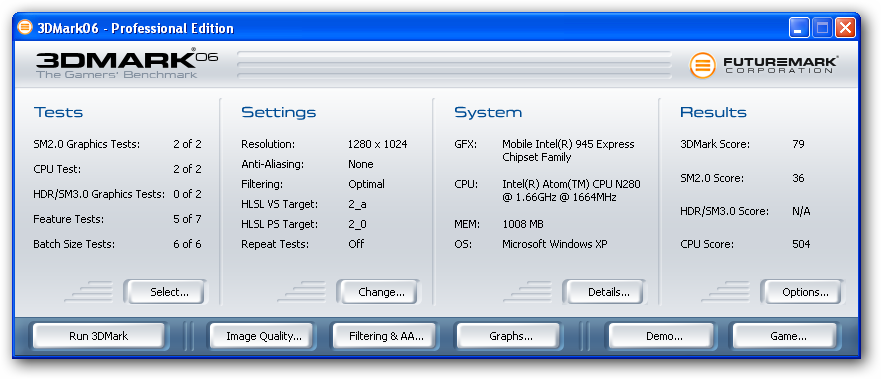Click the Tests section heading

tap(58, 112)
